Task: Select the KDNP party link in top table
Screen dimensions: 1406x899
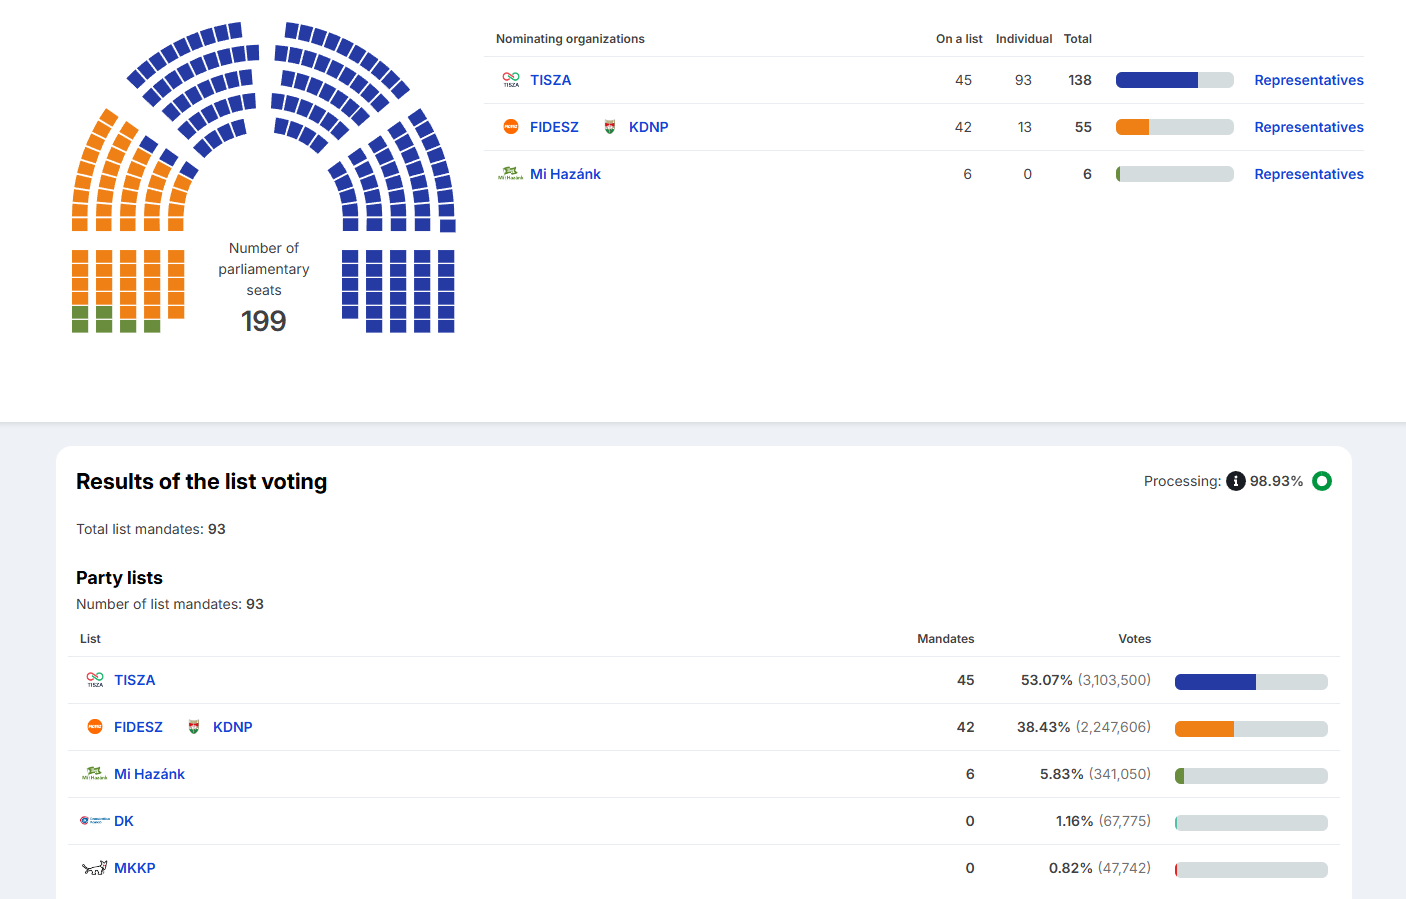Action: tap(648, 127)
